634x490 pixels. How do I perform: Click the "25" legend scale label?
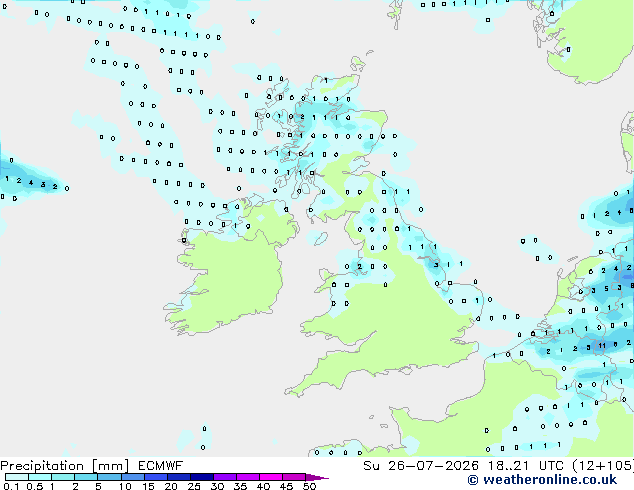pyautogui.click(x=194, y=486)
